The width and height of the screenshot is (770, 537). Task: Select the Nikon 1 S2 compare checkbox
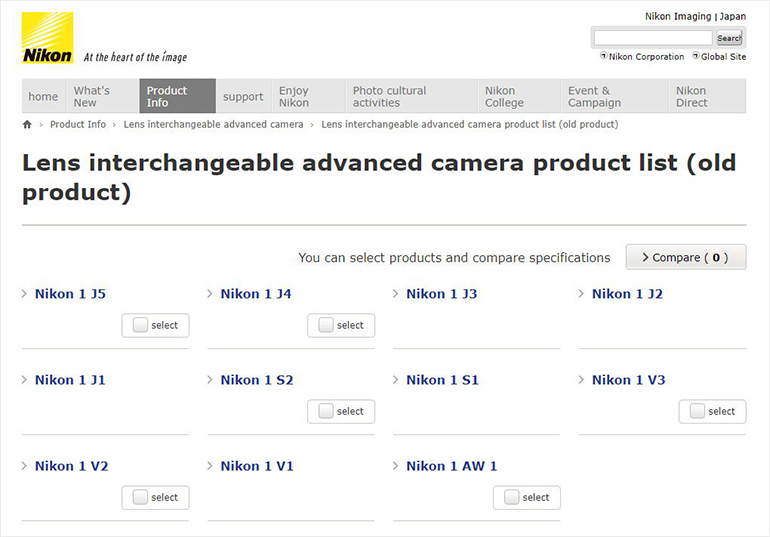point(326,411)
